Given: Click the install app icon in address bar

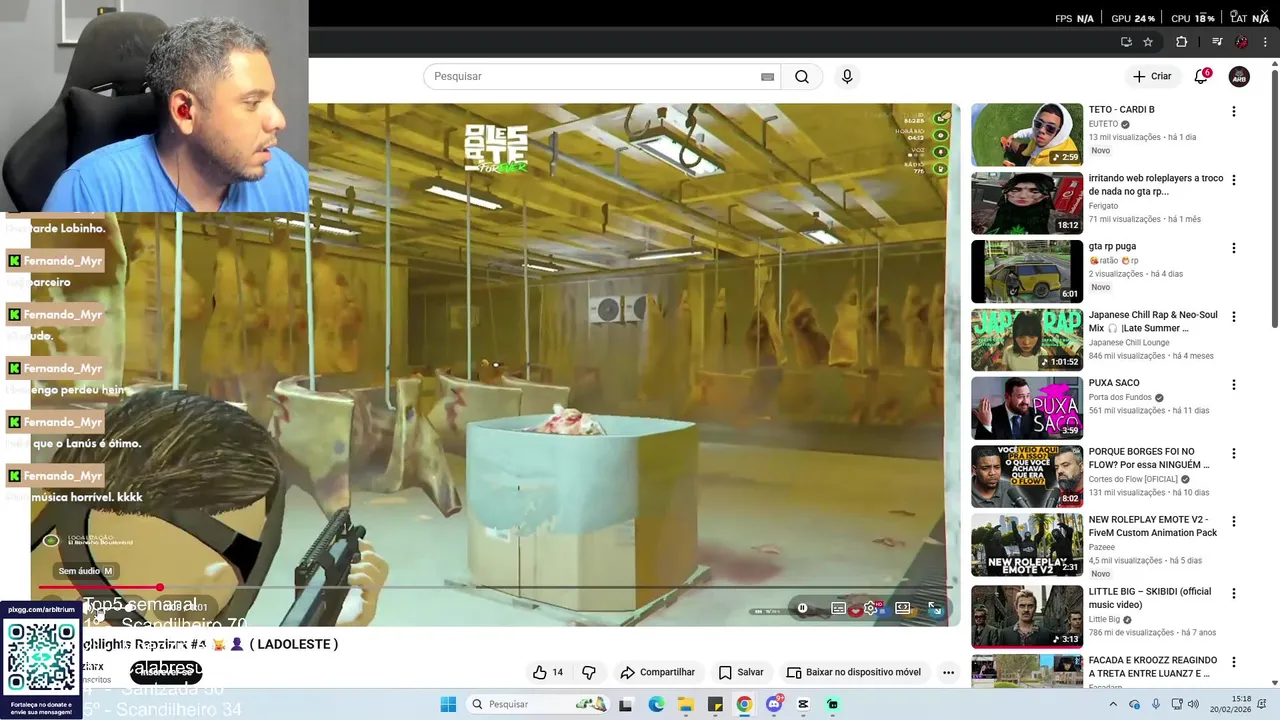Looking at the screenshot, I should [x=1126, y=42].
